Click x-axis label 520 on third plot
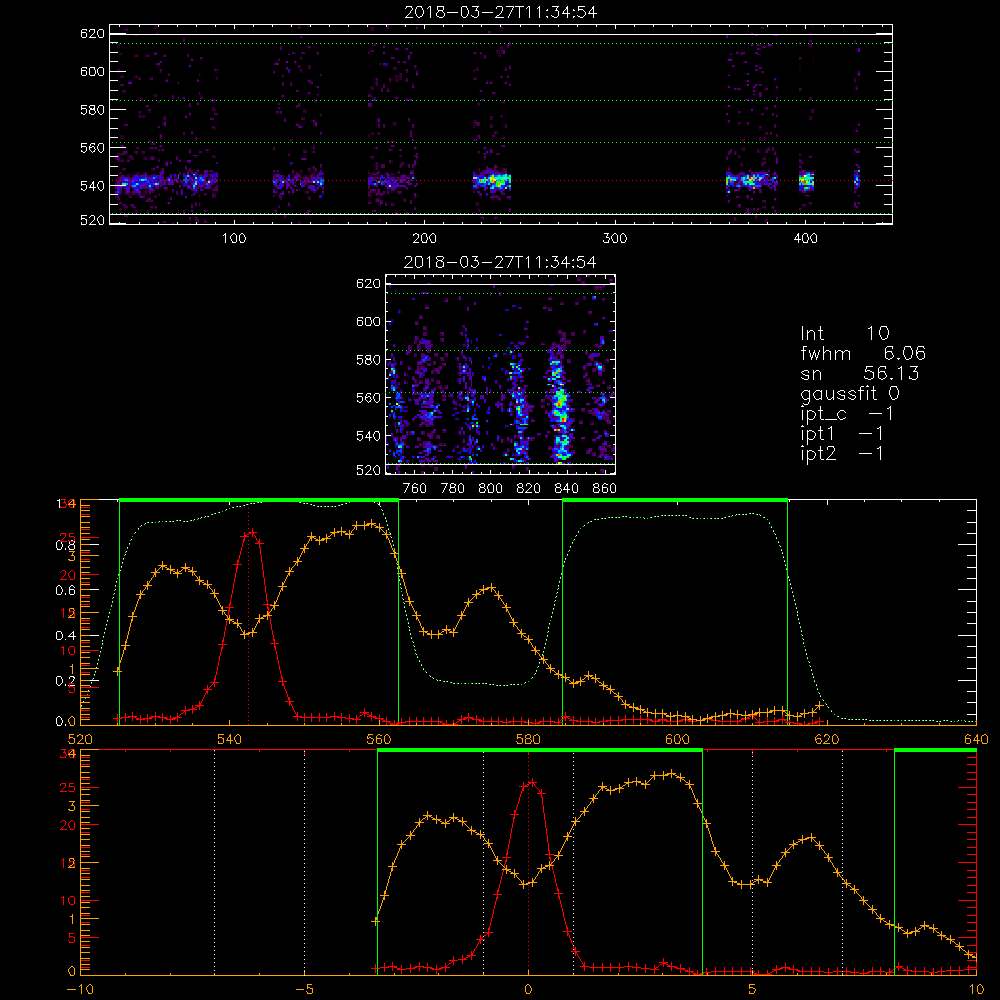Viewport: 1000px width, 1000px height. [80, 740]
